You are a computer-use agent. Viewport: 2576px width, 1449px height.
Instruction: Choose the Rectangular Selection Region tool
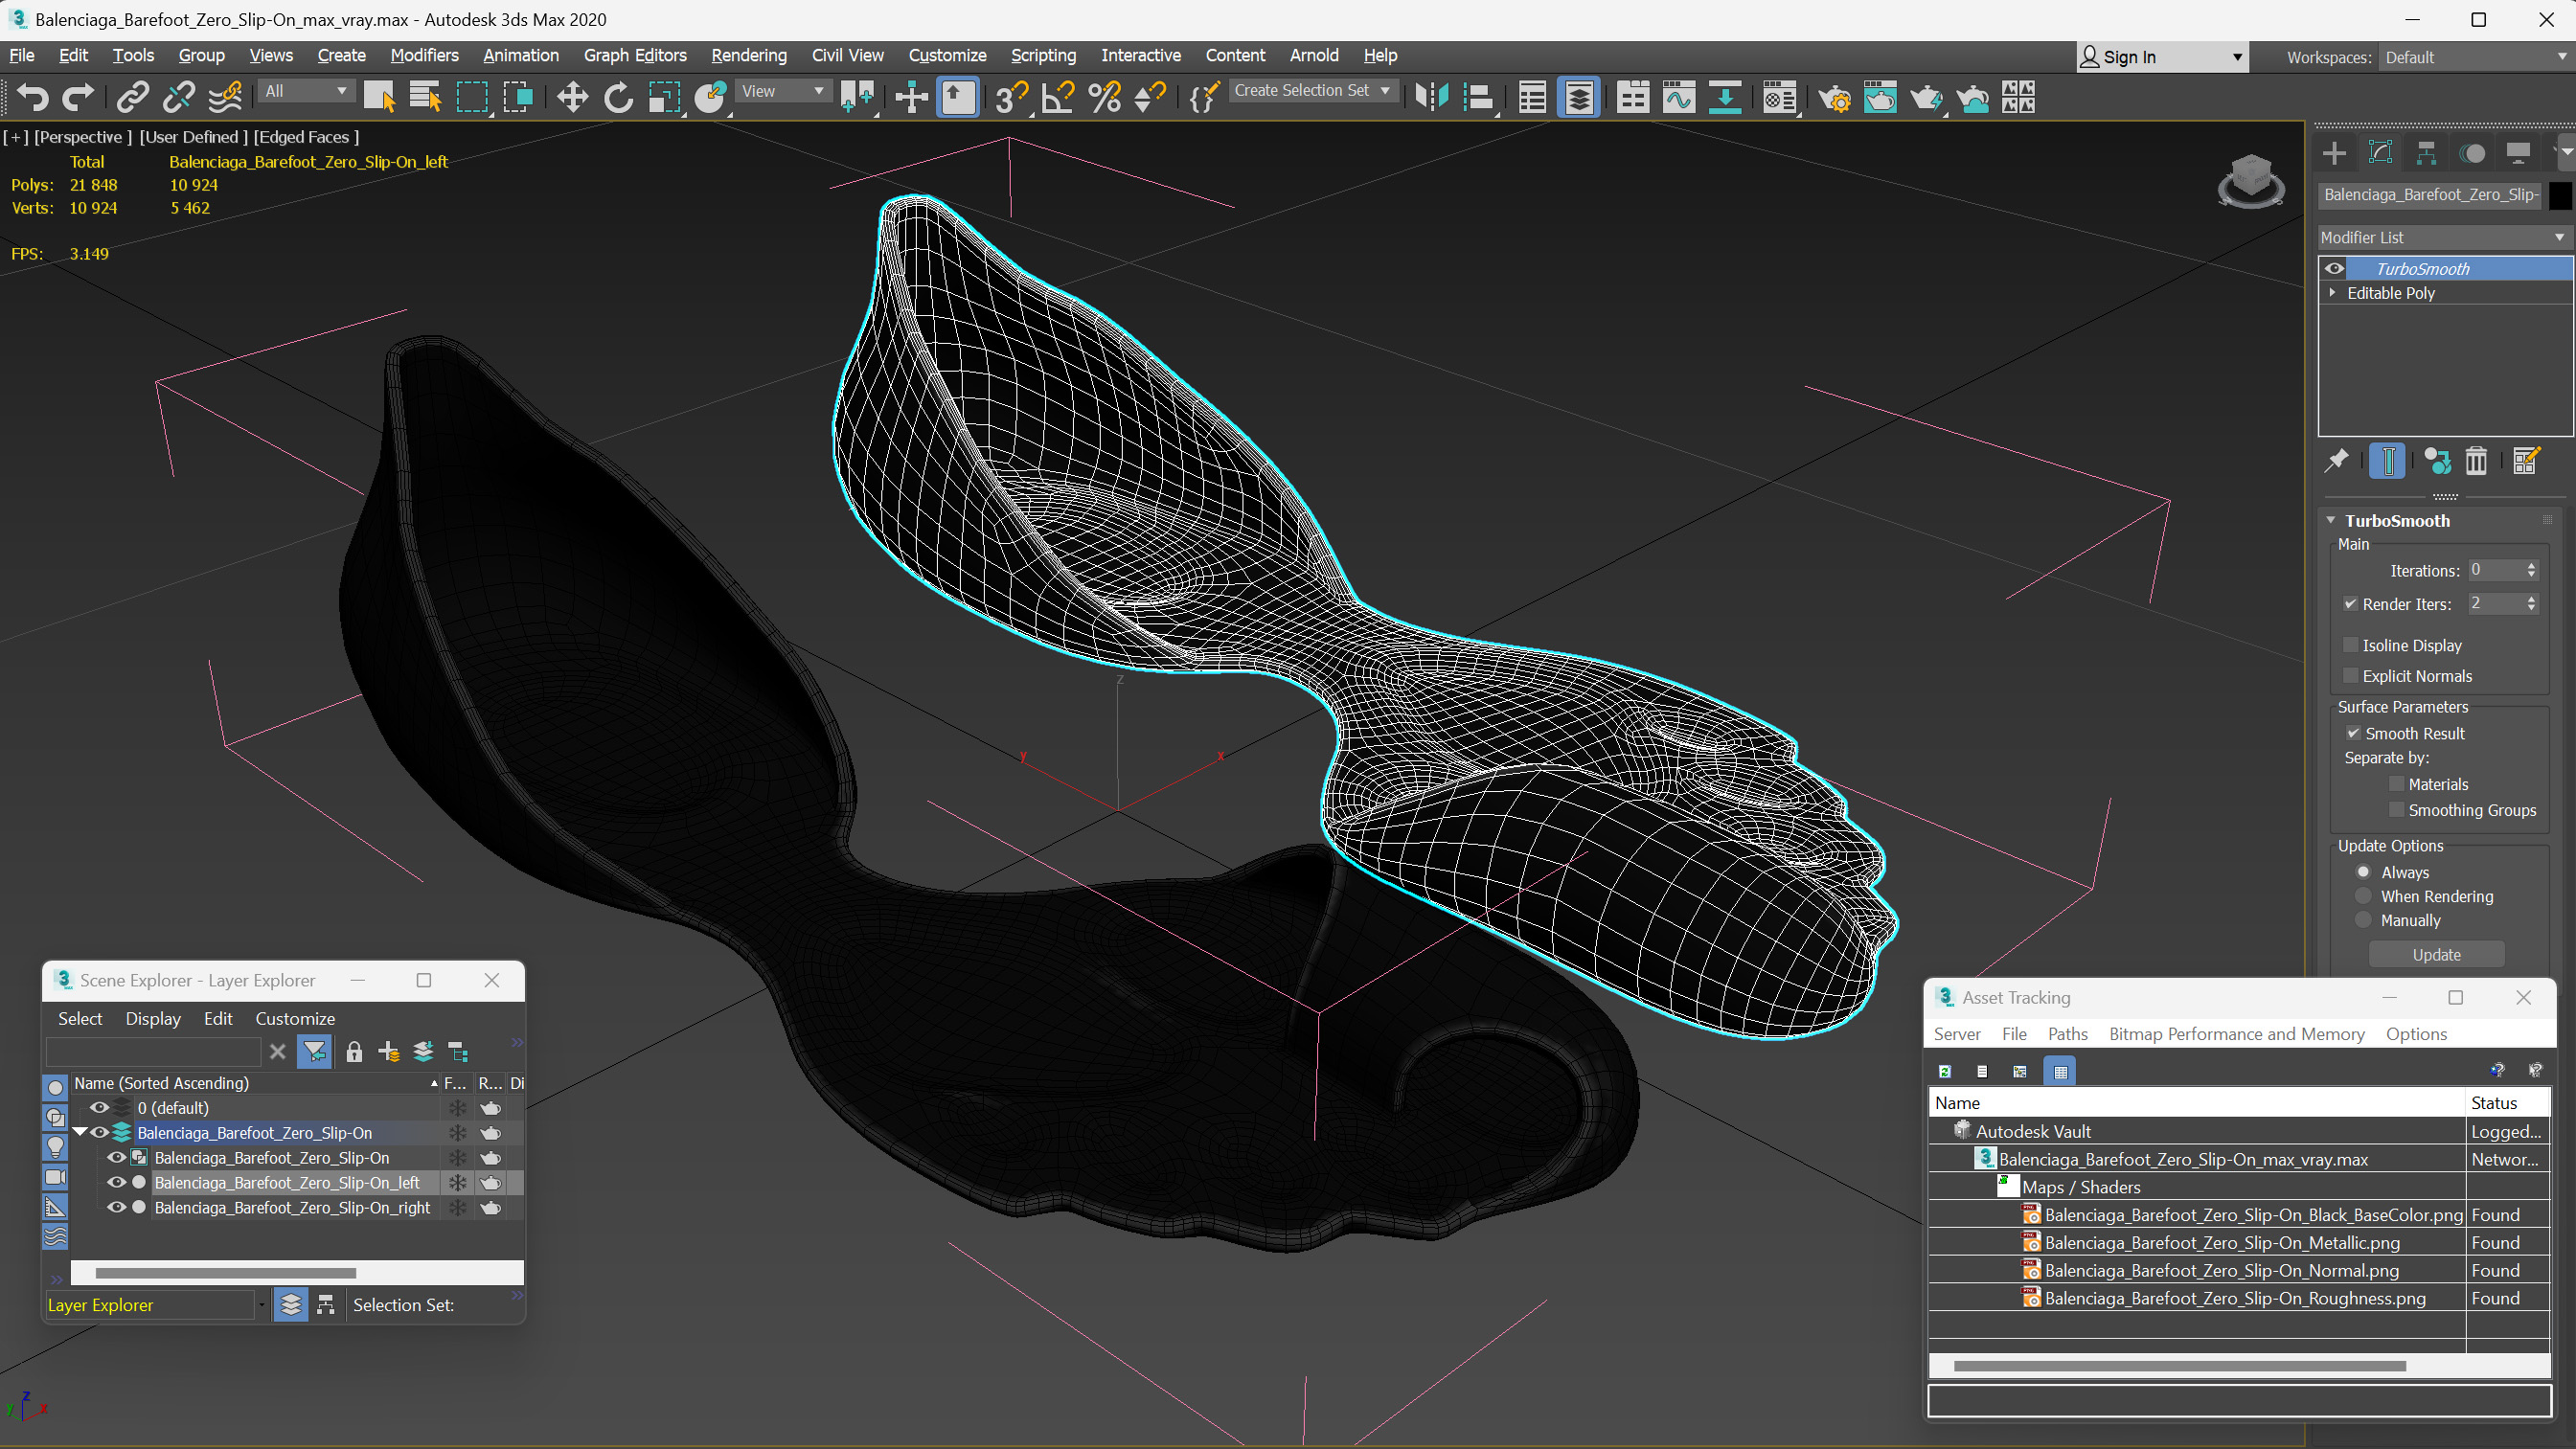pyautogui.click(x=472, y=97)
